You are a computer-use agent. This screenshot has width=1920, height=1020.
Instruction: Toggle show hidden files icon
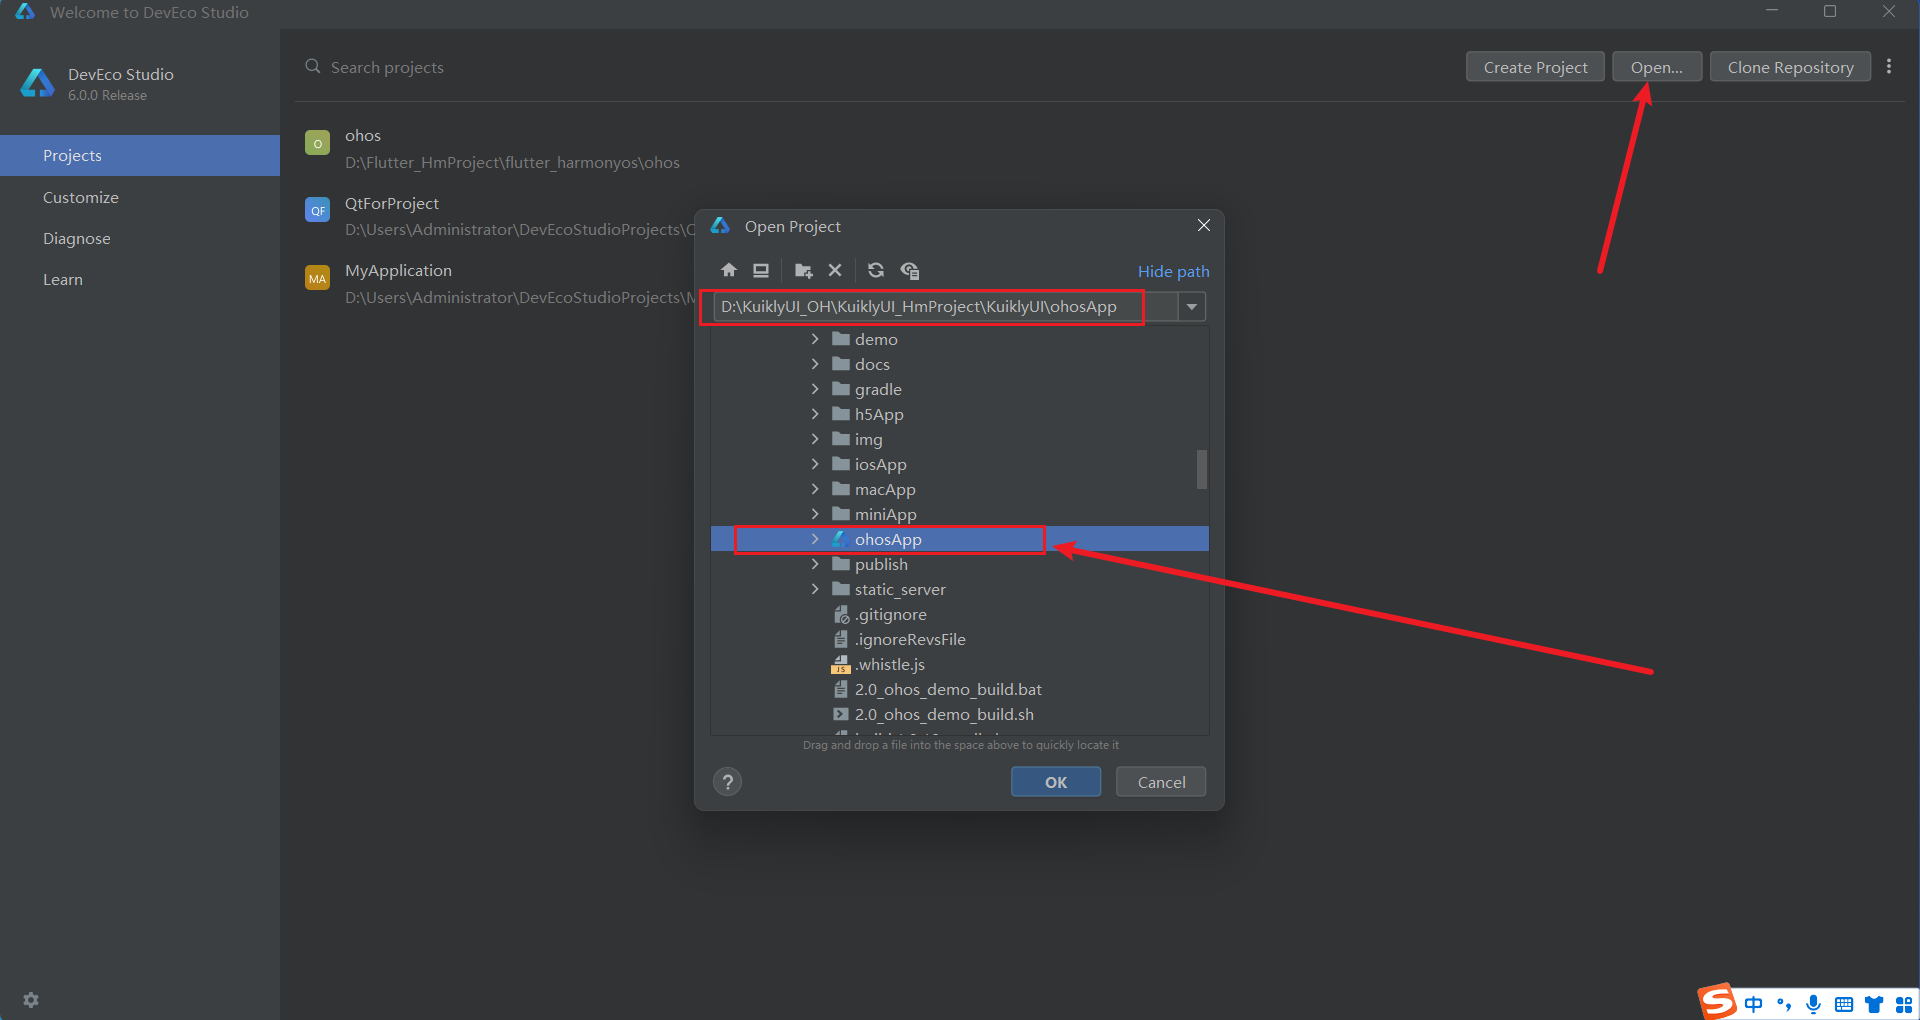(910, 270)
